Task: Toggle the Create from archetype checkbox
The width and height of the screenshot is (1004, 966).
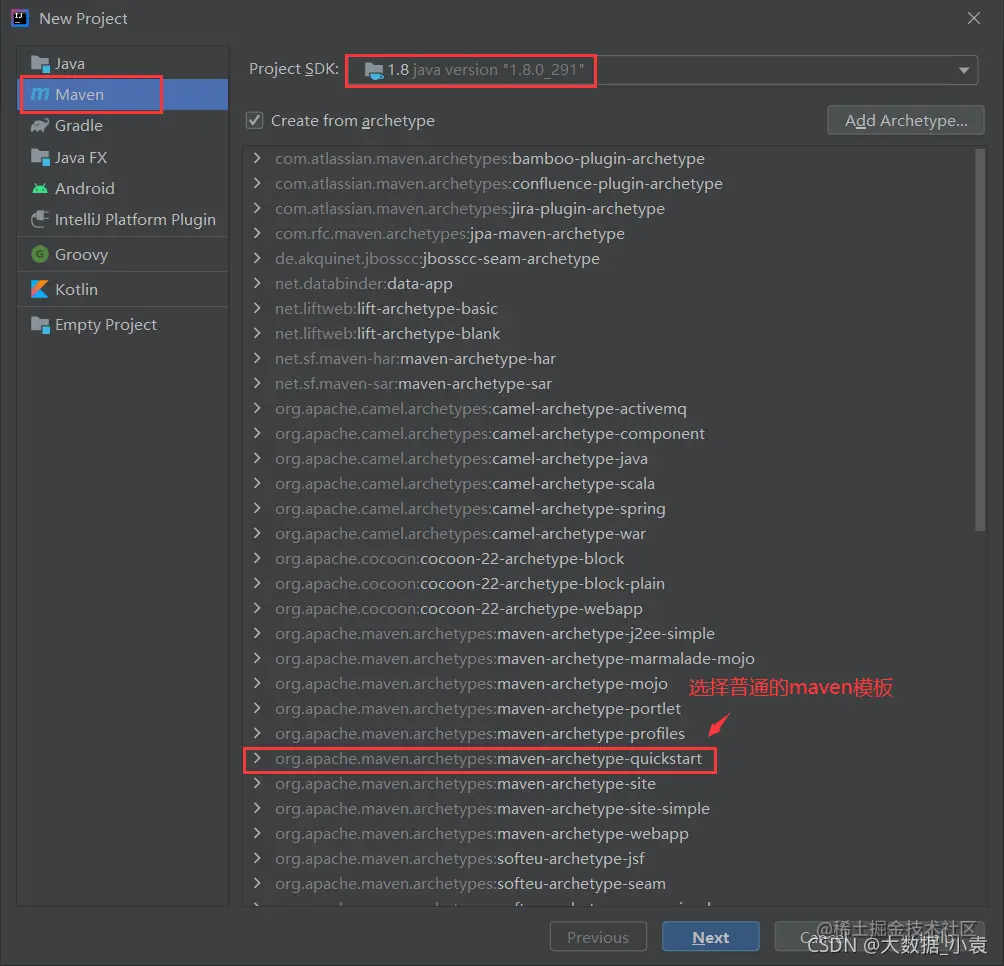Action: tap(255, 120)
